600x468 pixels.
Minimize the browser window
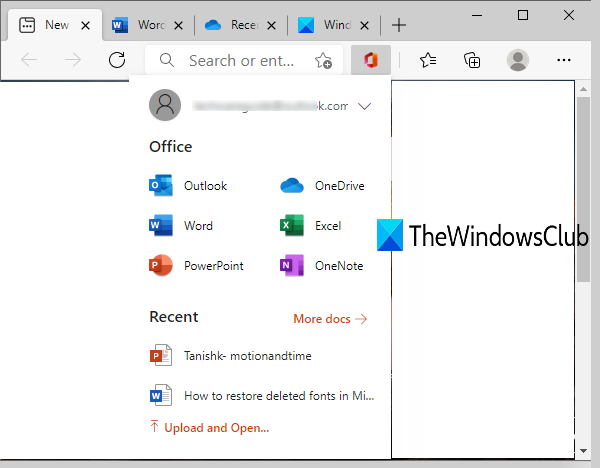coord(477,15)
